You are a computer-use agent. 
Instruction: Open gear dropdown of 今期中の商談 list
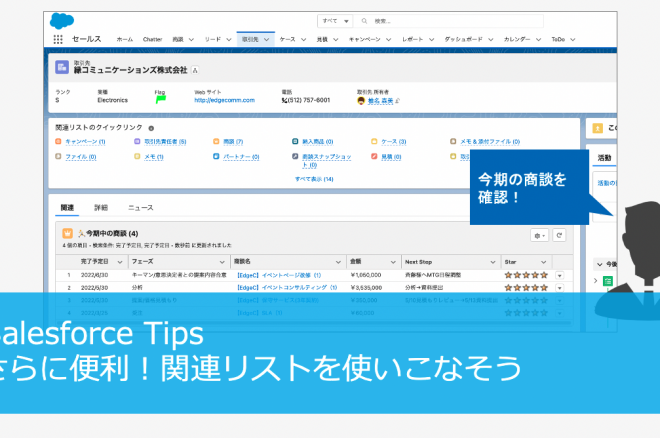pos(539,236)
